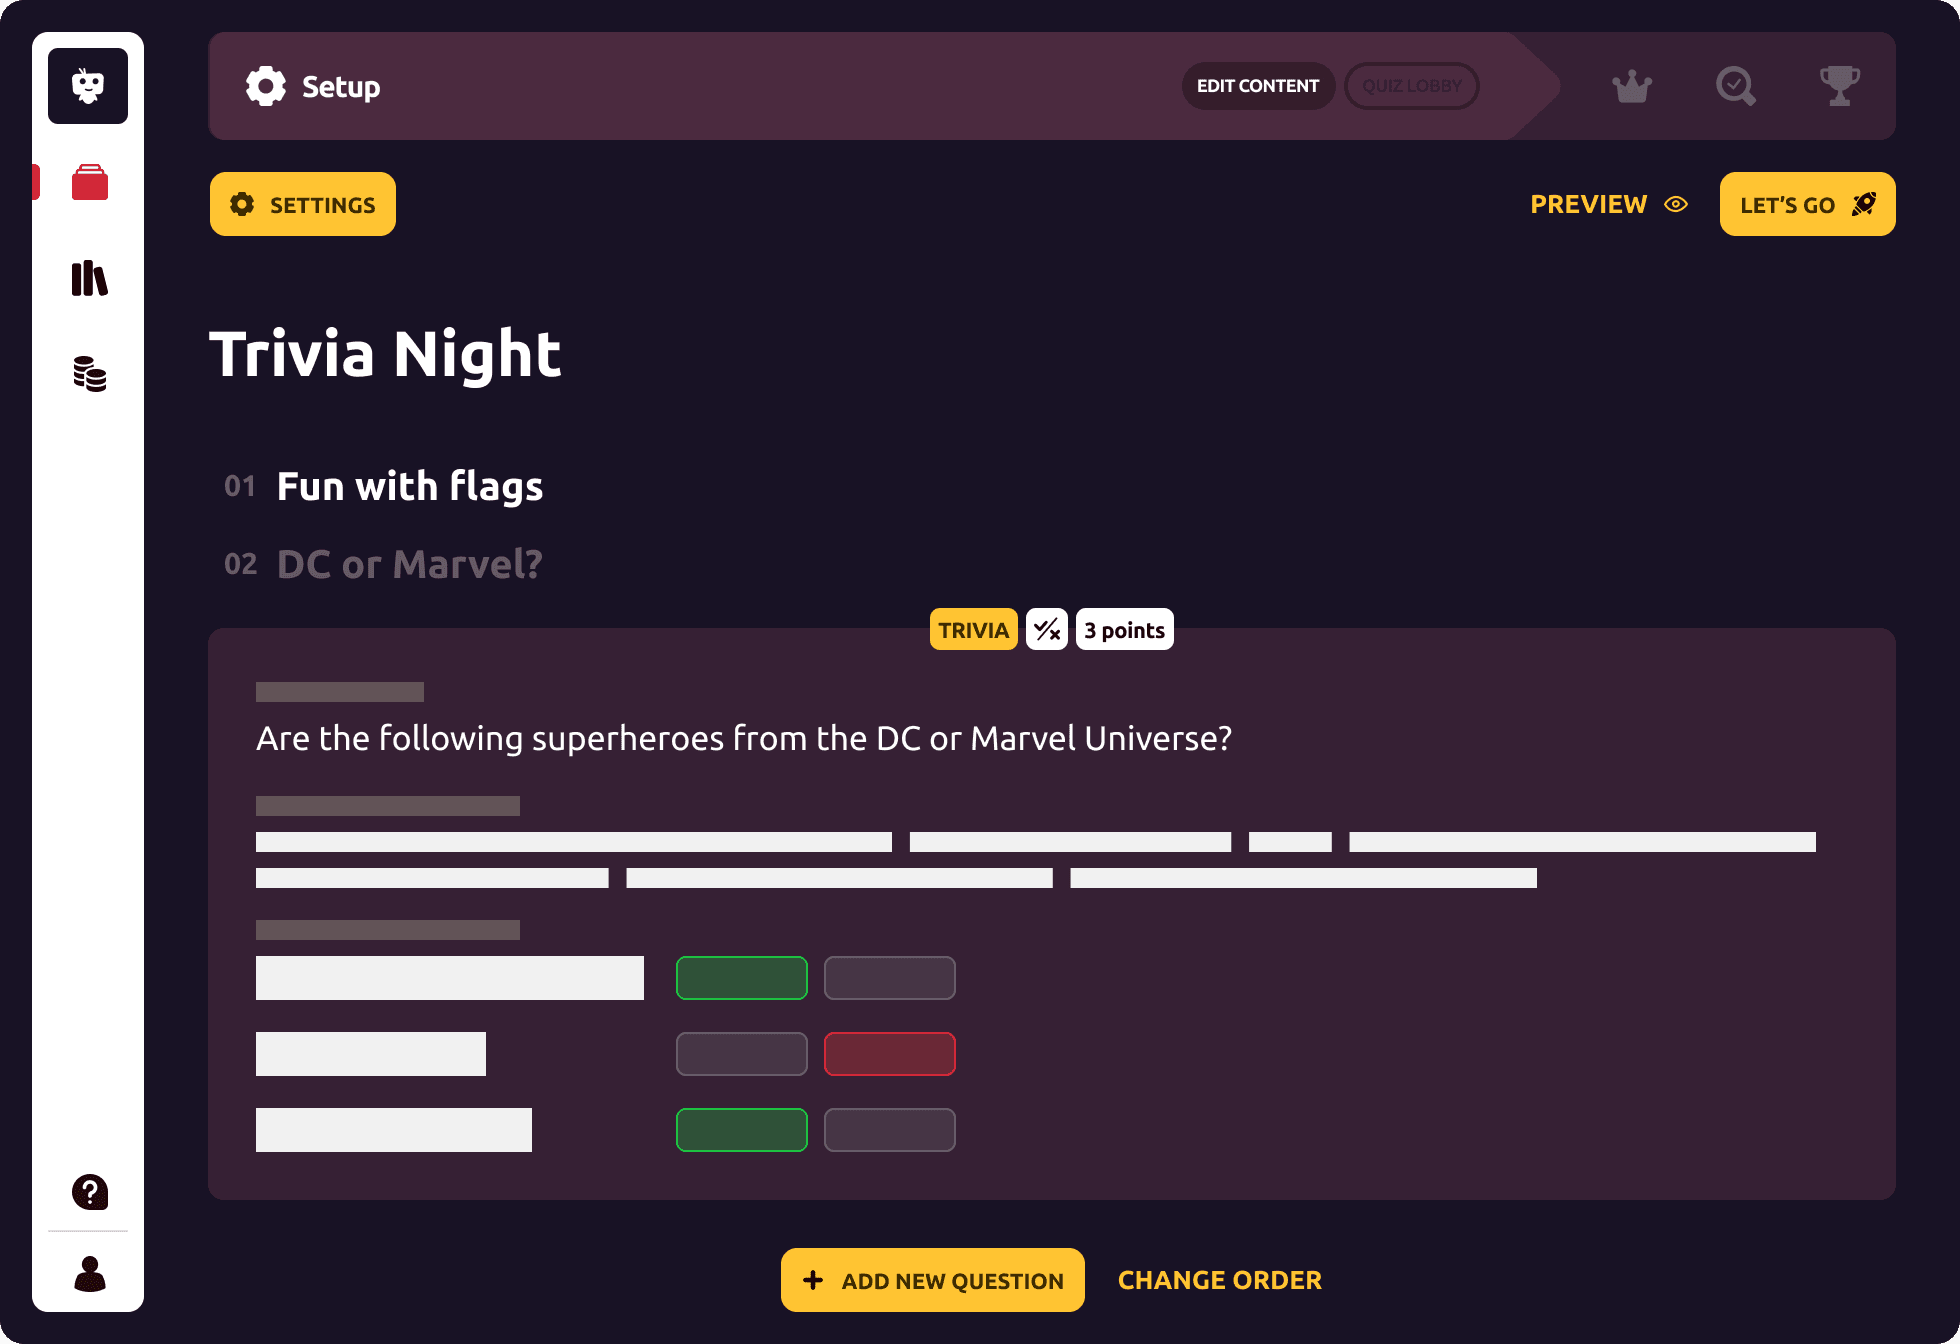Open the coins stack sidebar icon

pyautogui.click(x=90, y=374)
